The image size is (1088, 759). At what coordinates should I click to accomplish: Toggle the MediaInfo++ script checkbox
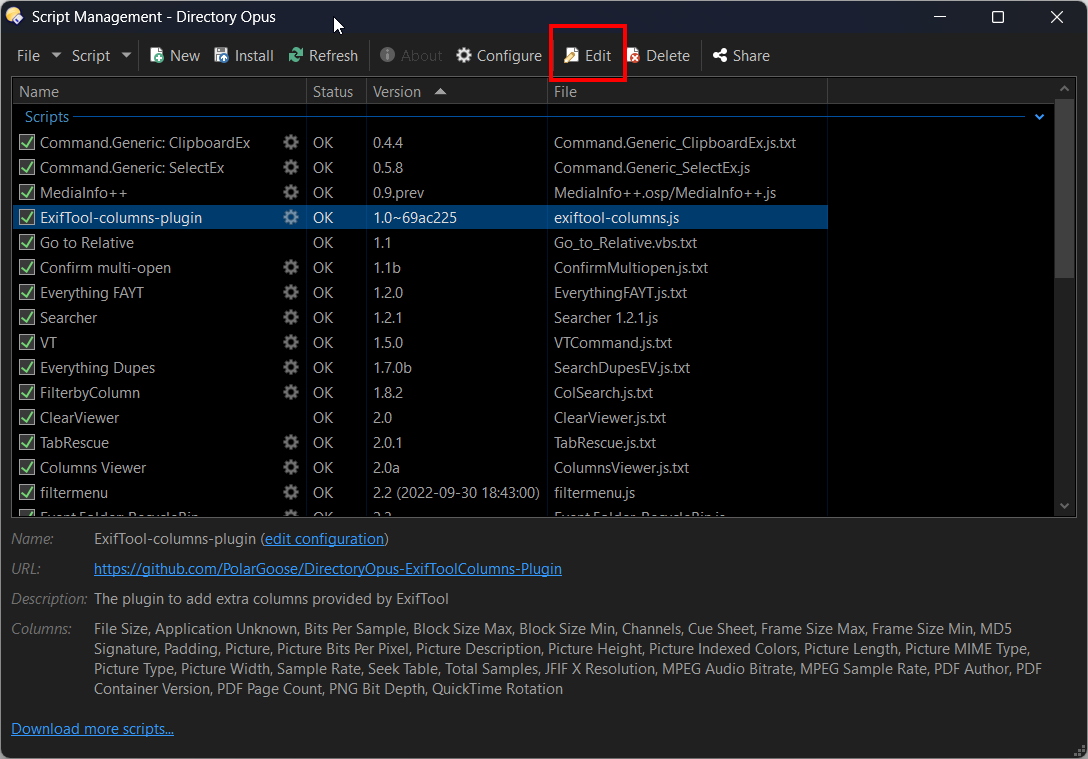(x=27, y=192)
